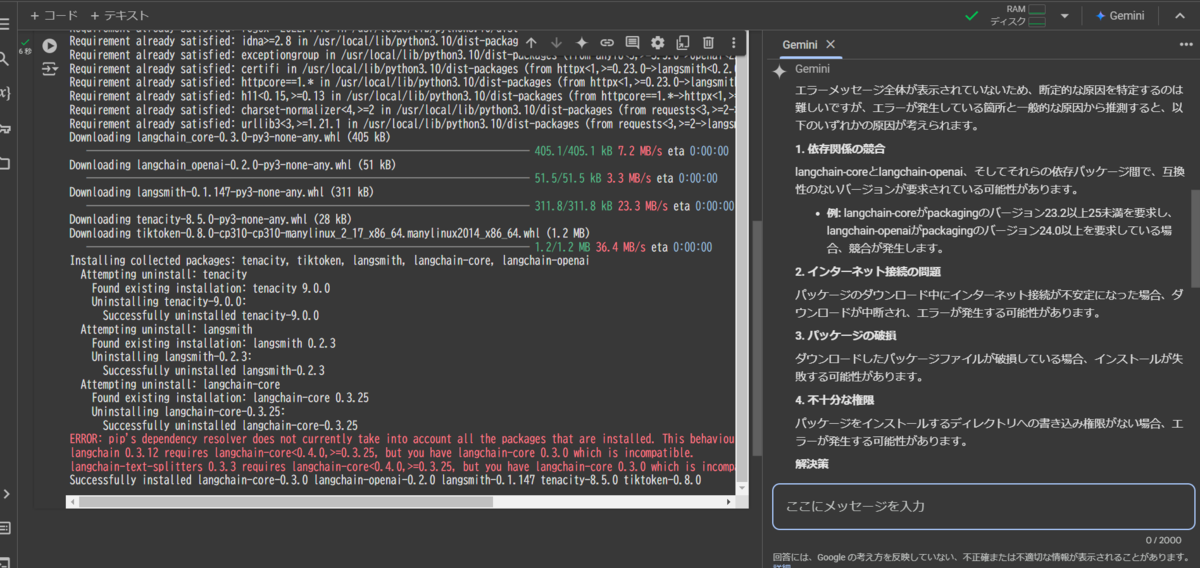1200x568 pixels.
Task: Add a code cell with + コード
Action: (x=54, y=16)
